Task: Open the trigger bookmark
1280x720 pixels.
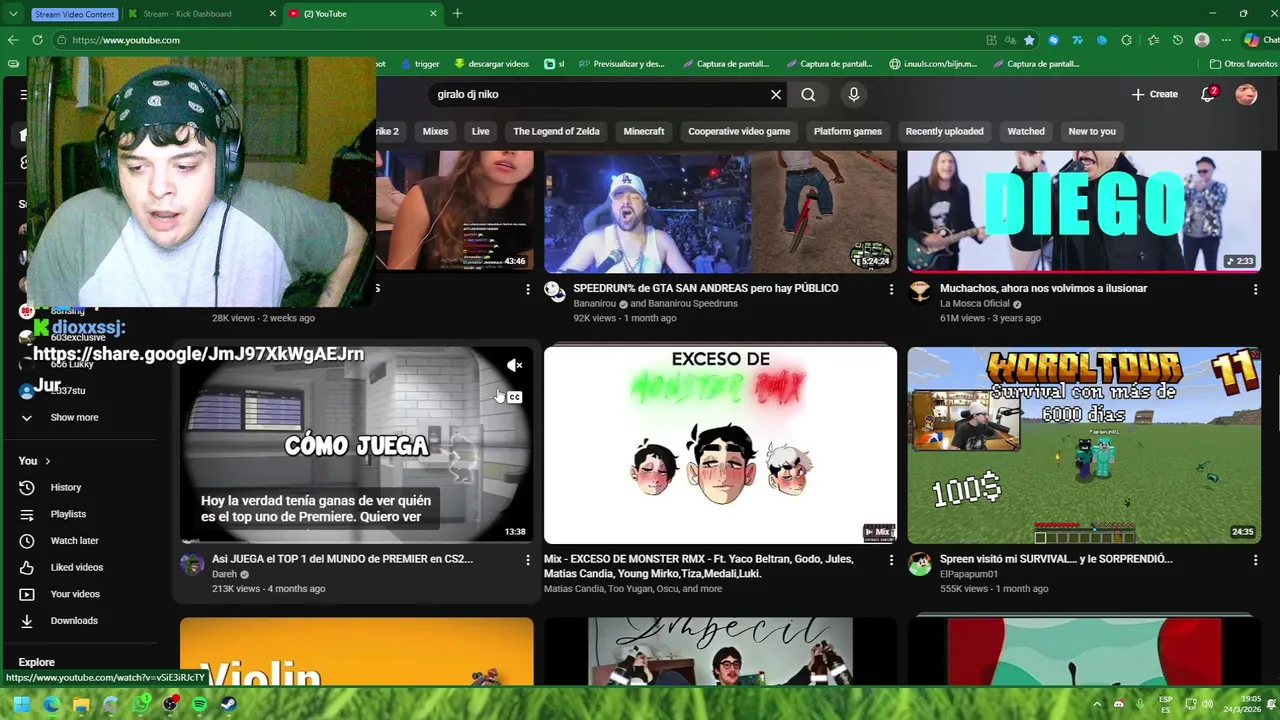Action: pyautogui.click(x=420, y=64)
